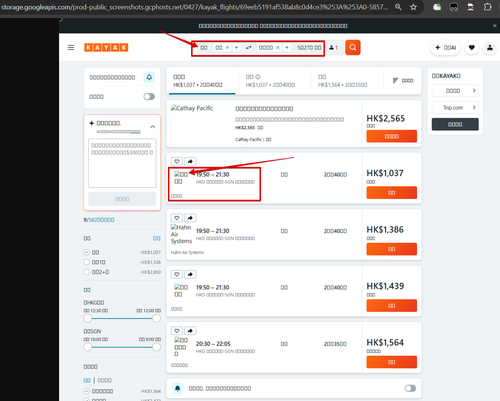
Task: Open the other sort options dropdown
Action: pos(403,81)
